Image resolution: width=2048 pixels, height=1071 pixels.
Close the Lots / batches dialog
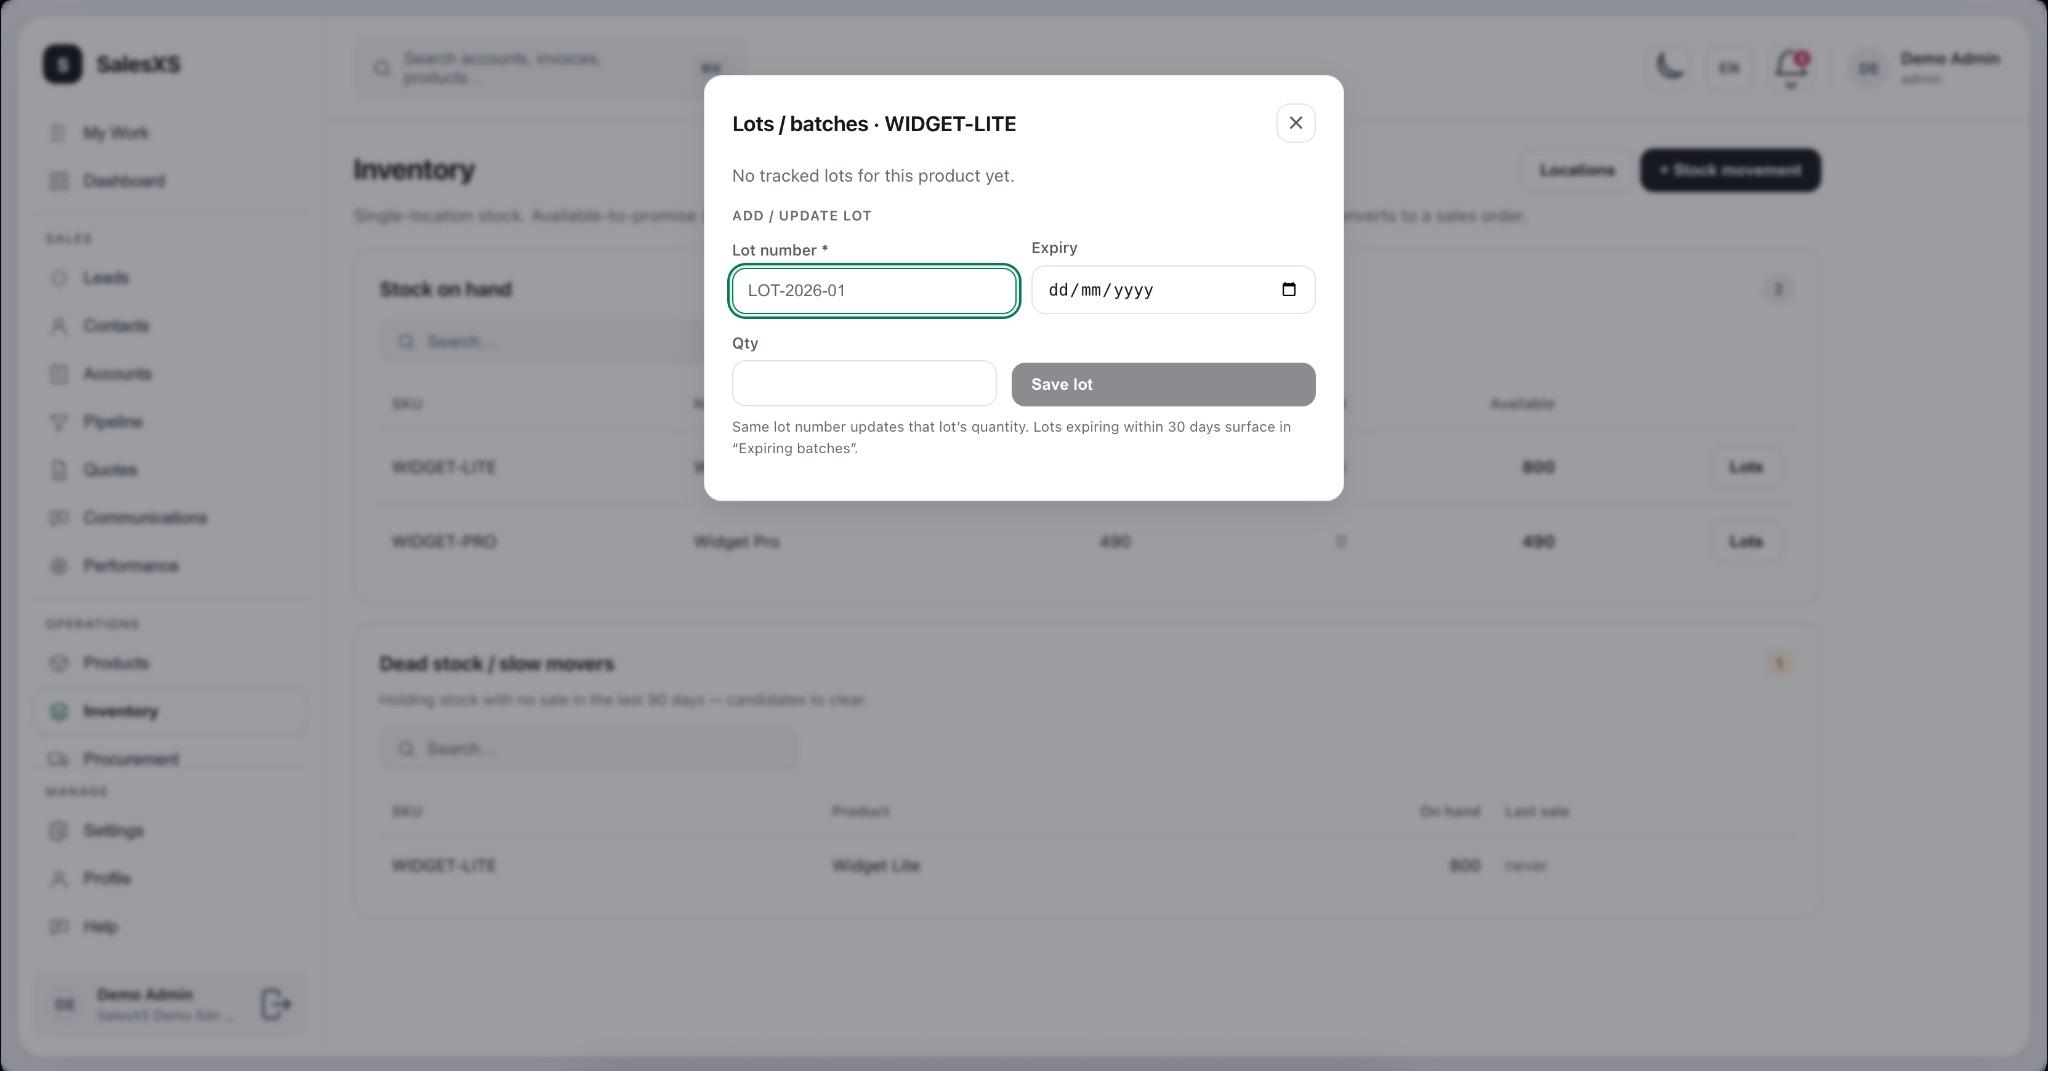point(1295,123)
